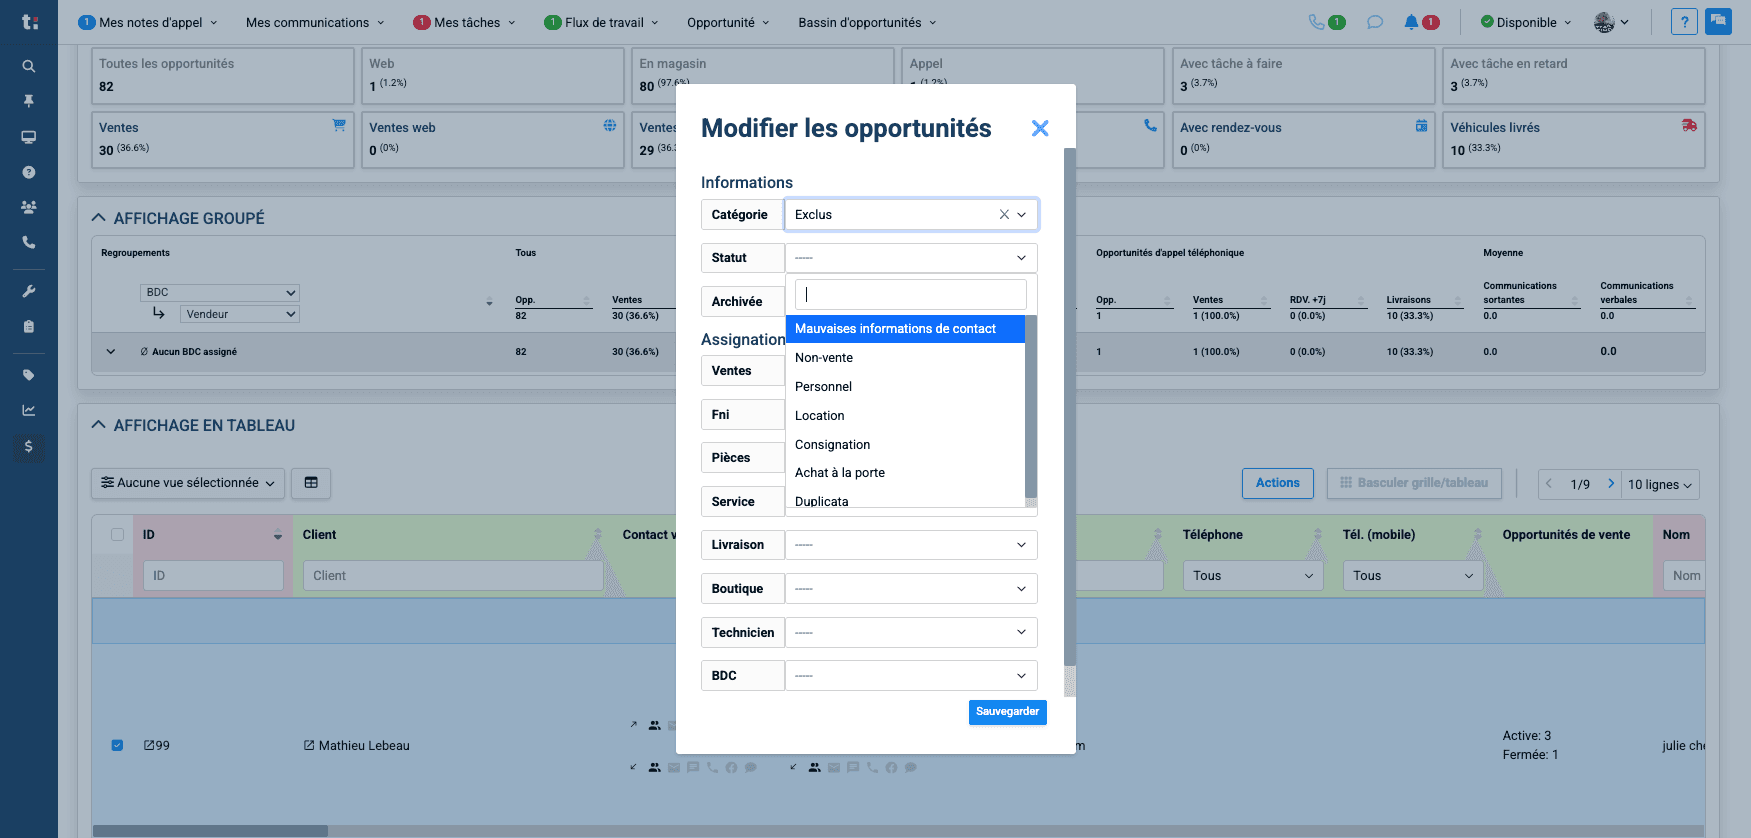Open the chart statistics icon in sidebar
The width and height of the screenshot is (1751, 838).
click(29, 410)
